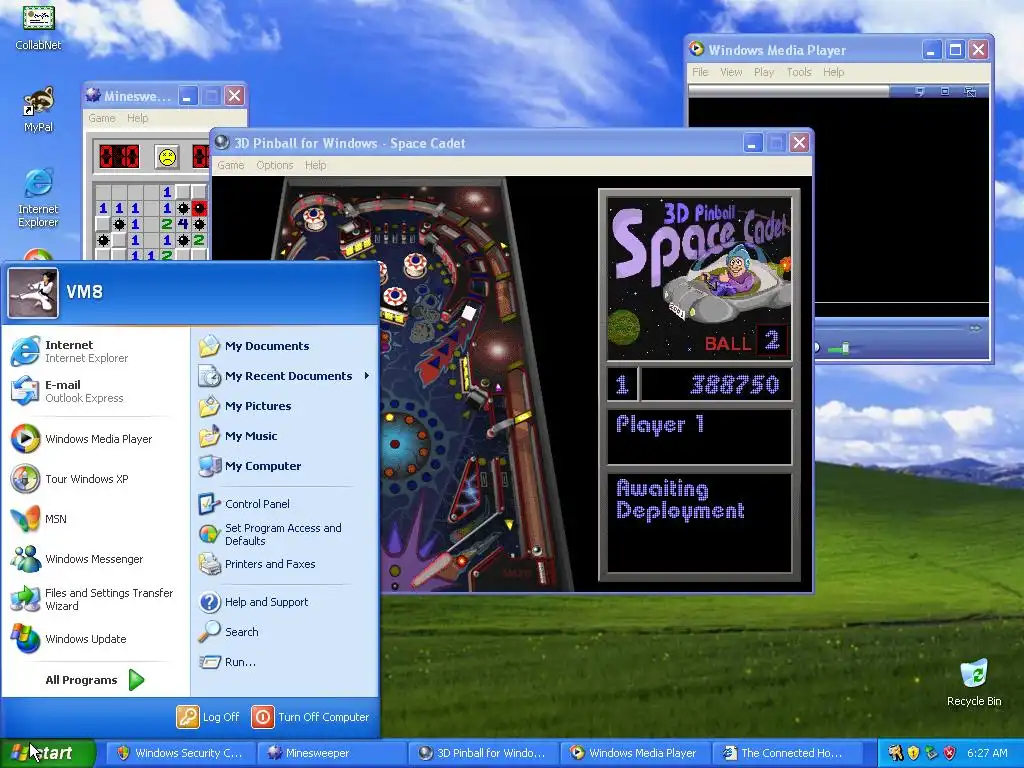Click the Start button

click(47, 753)
